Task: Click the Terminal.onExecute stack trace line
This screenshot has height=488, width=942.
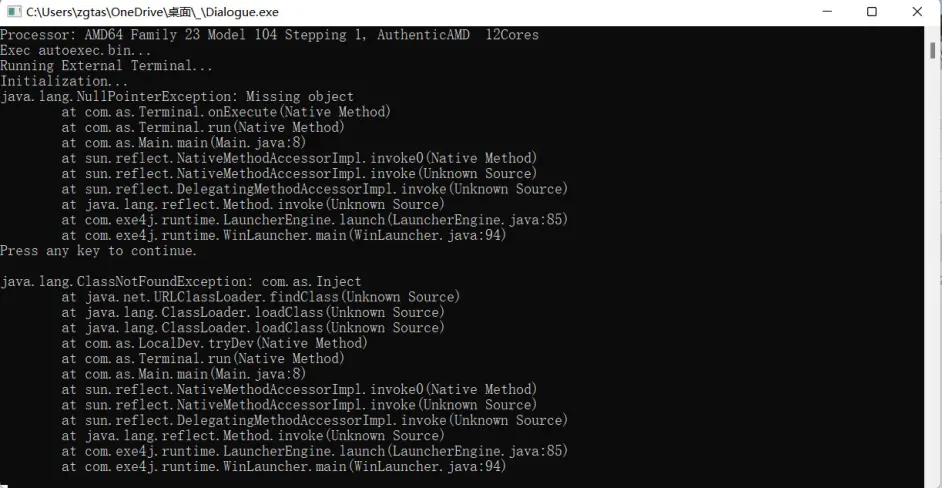Action: click(x=226, y=112)
